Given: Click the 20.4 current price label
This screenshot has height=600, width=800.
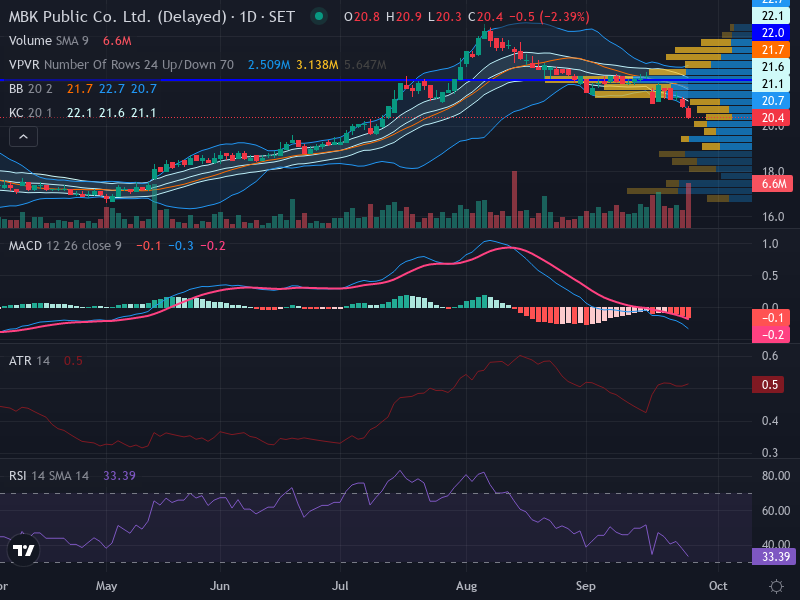Looking at the screenshot, I should point(771,118).
